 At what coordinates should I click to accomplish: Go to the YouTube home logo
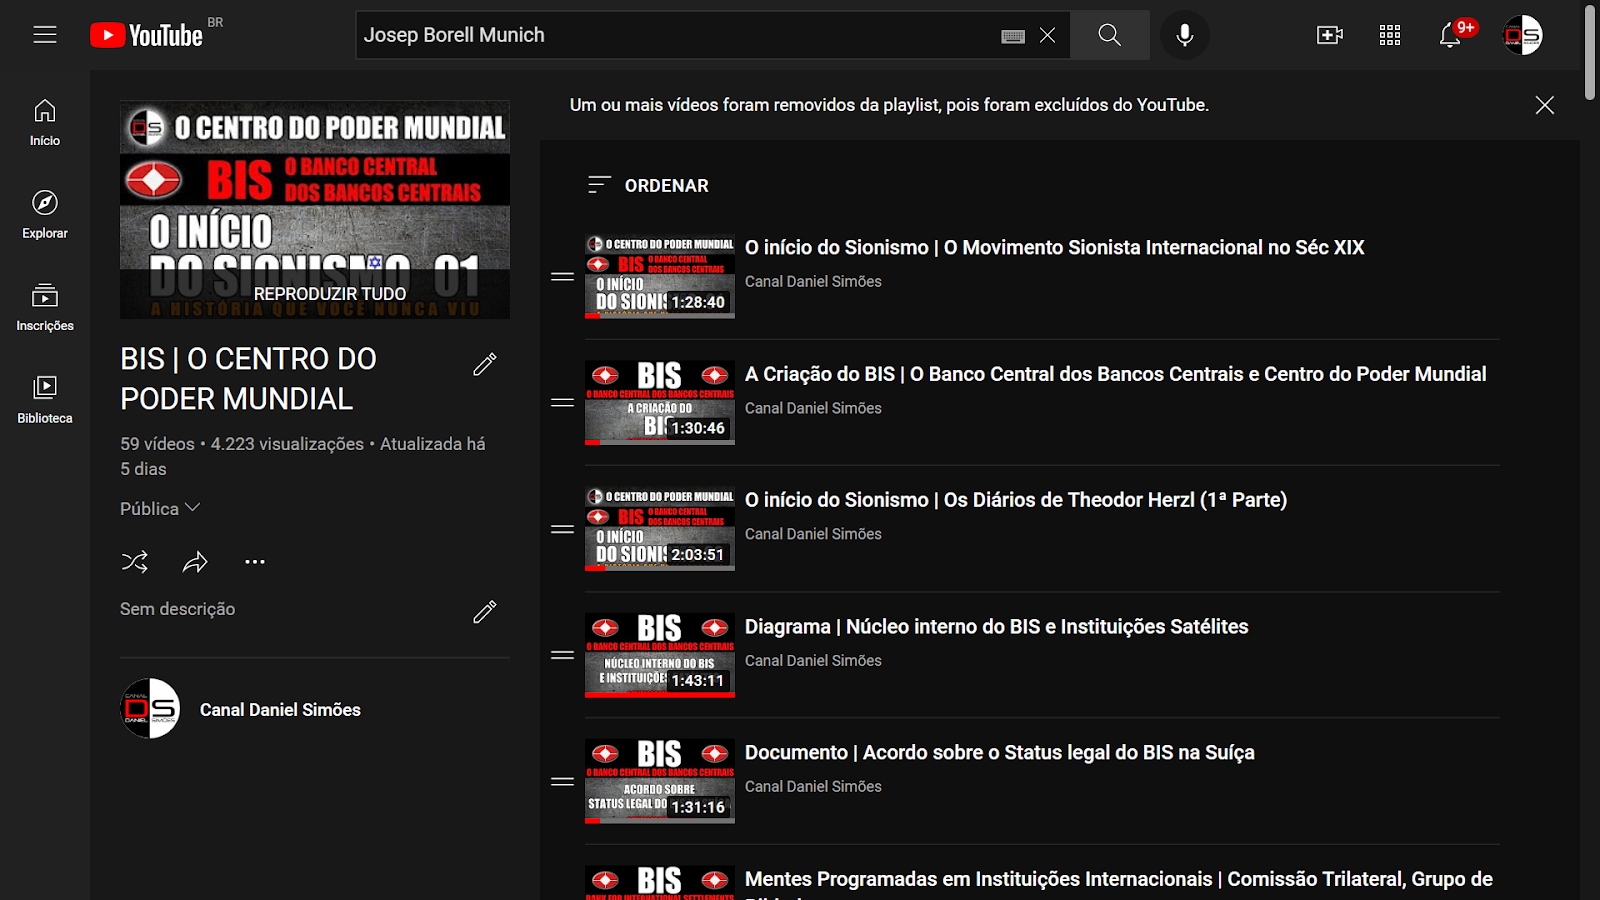click(146, 35)
